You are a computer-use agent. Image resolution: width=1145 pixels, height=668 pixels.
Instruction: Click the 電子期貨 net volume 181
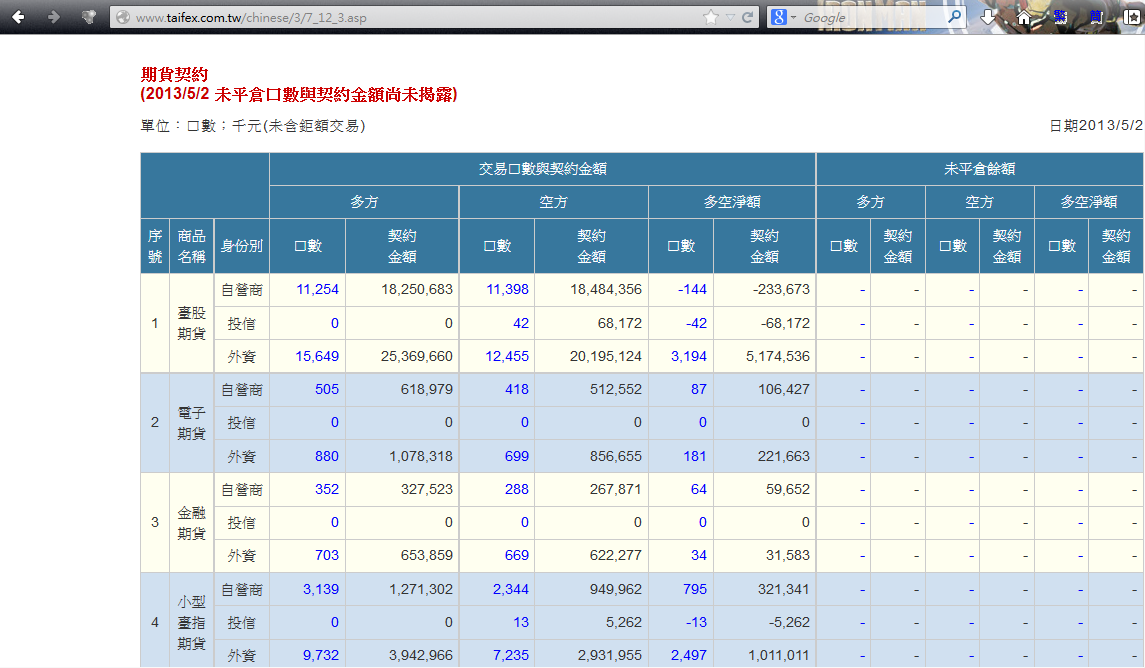click(694, 456)
